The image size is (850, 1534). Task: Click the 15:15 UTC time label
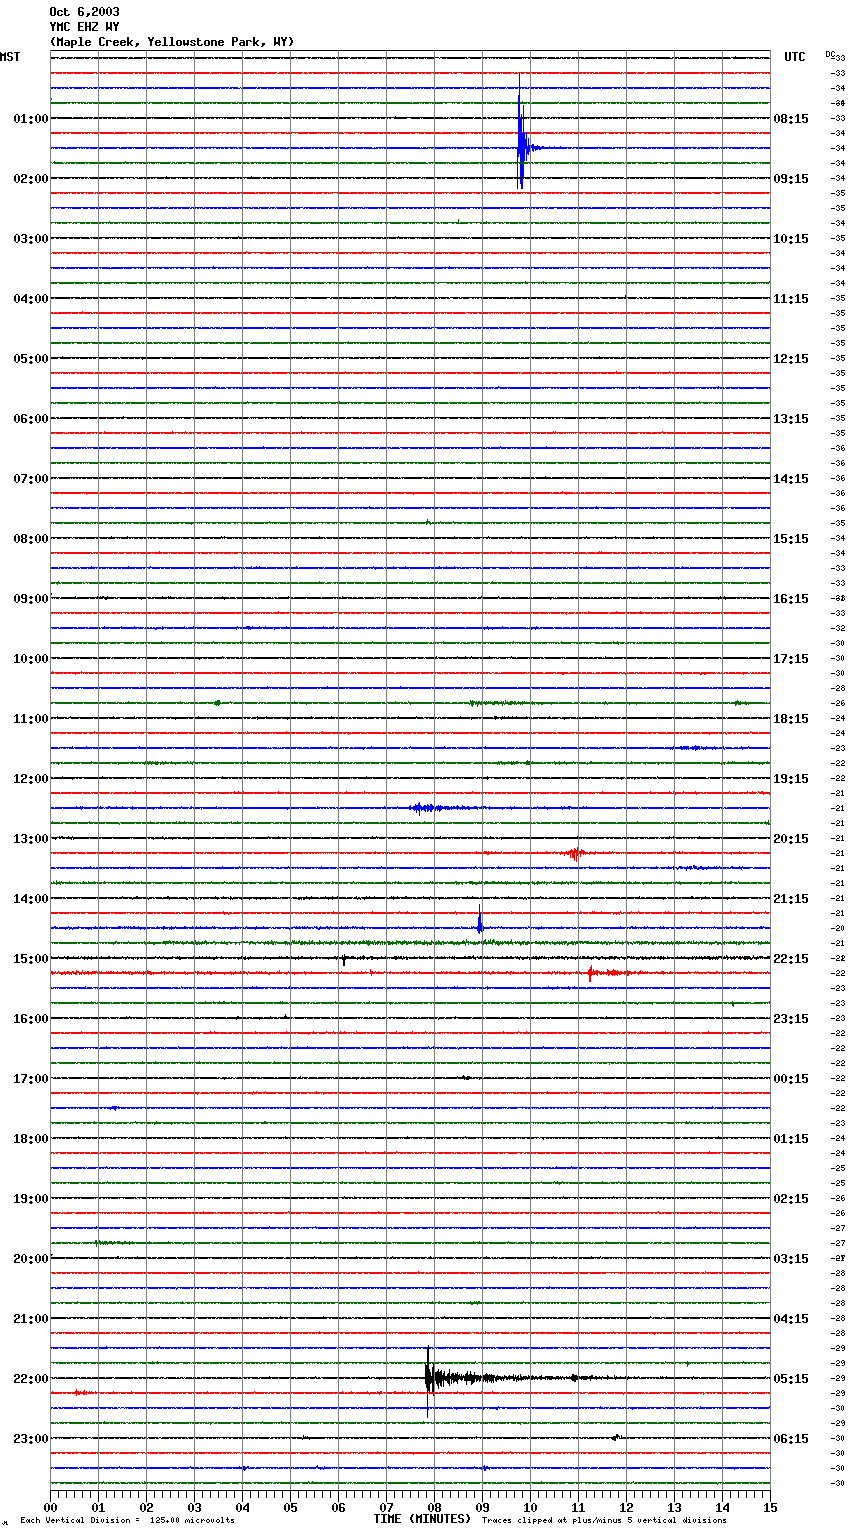pyautogui.click(x=791, y=539)
